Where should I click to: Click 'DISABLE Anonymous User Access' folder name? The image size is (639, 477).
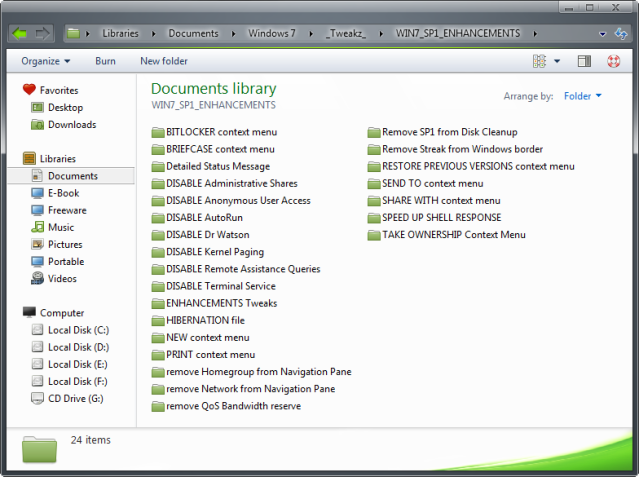click(x=238, y=201)
